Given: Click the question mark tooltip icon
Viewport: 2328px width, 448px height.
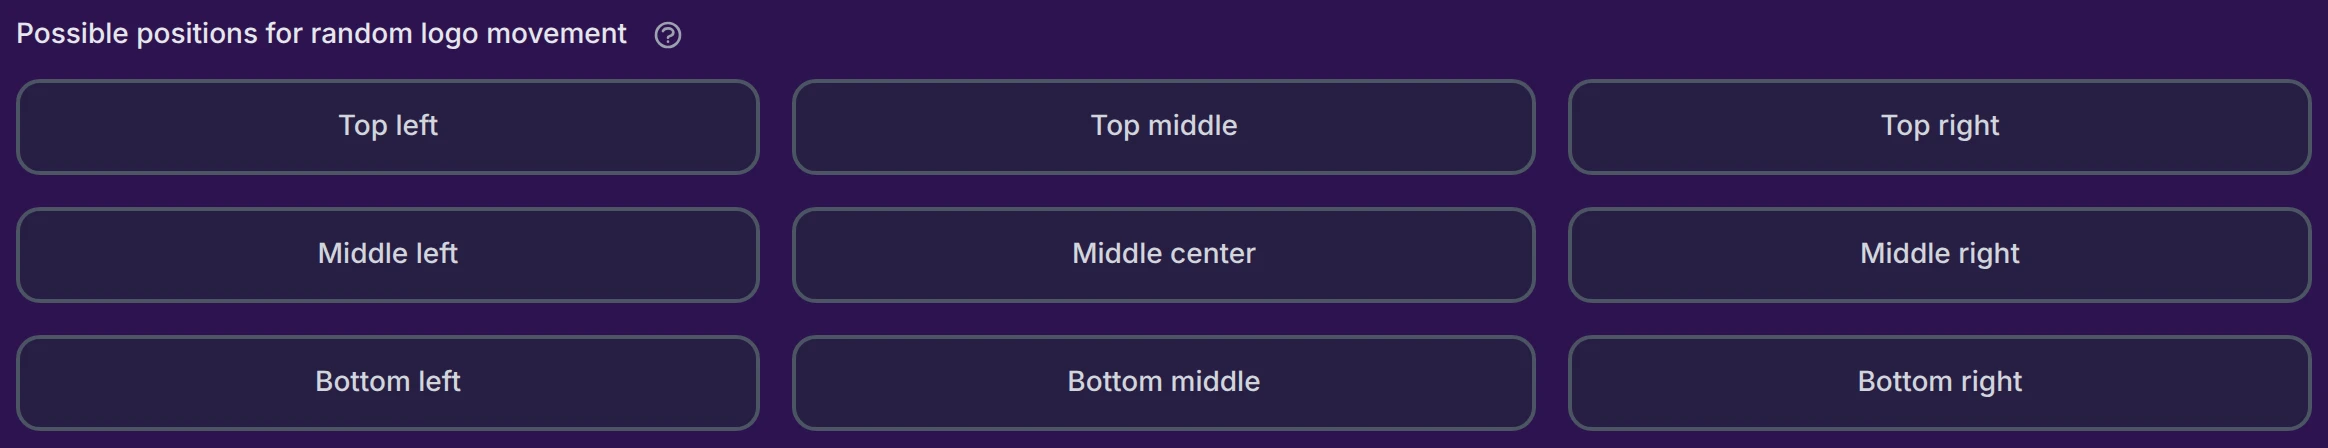Looking at the screenshot, I should (x=667, y=36).
